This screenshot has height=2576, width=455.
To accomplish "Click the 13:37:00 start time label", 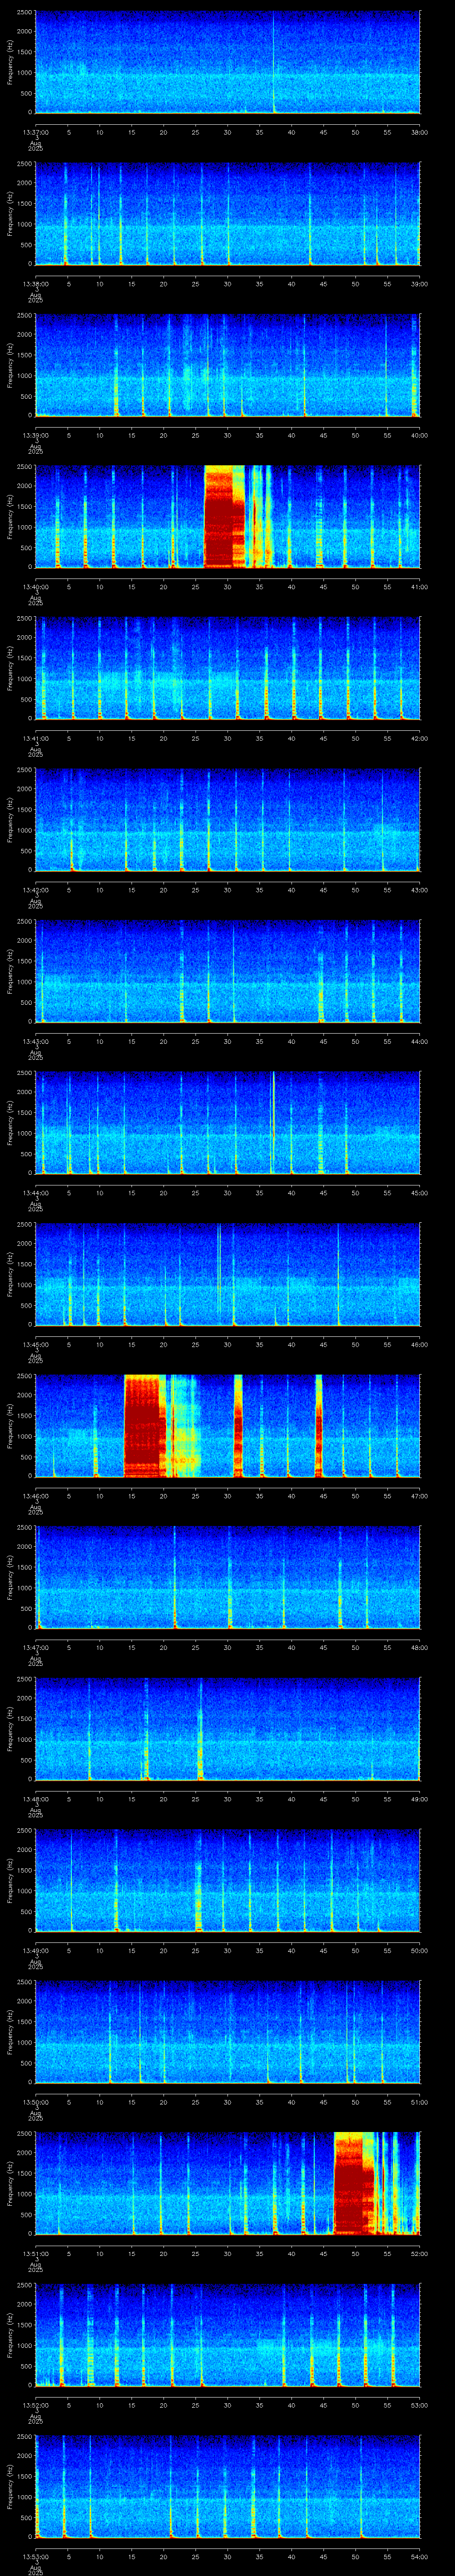I will [36, 132].
